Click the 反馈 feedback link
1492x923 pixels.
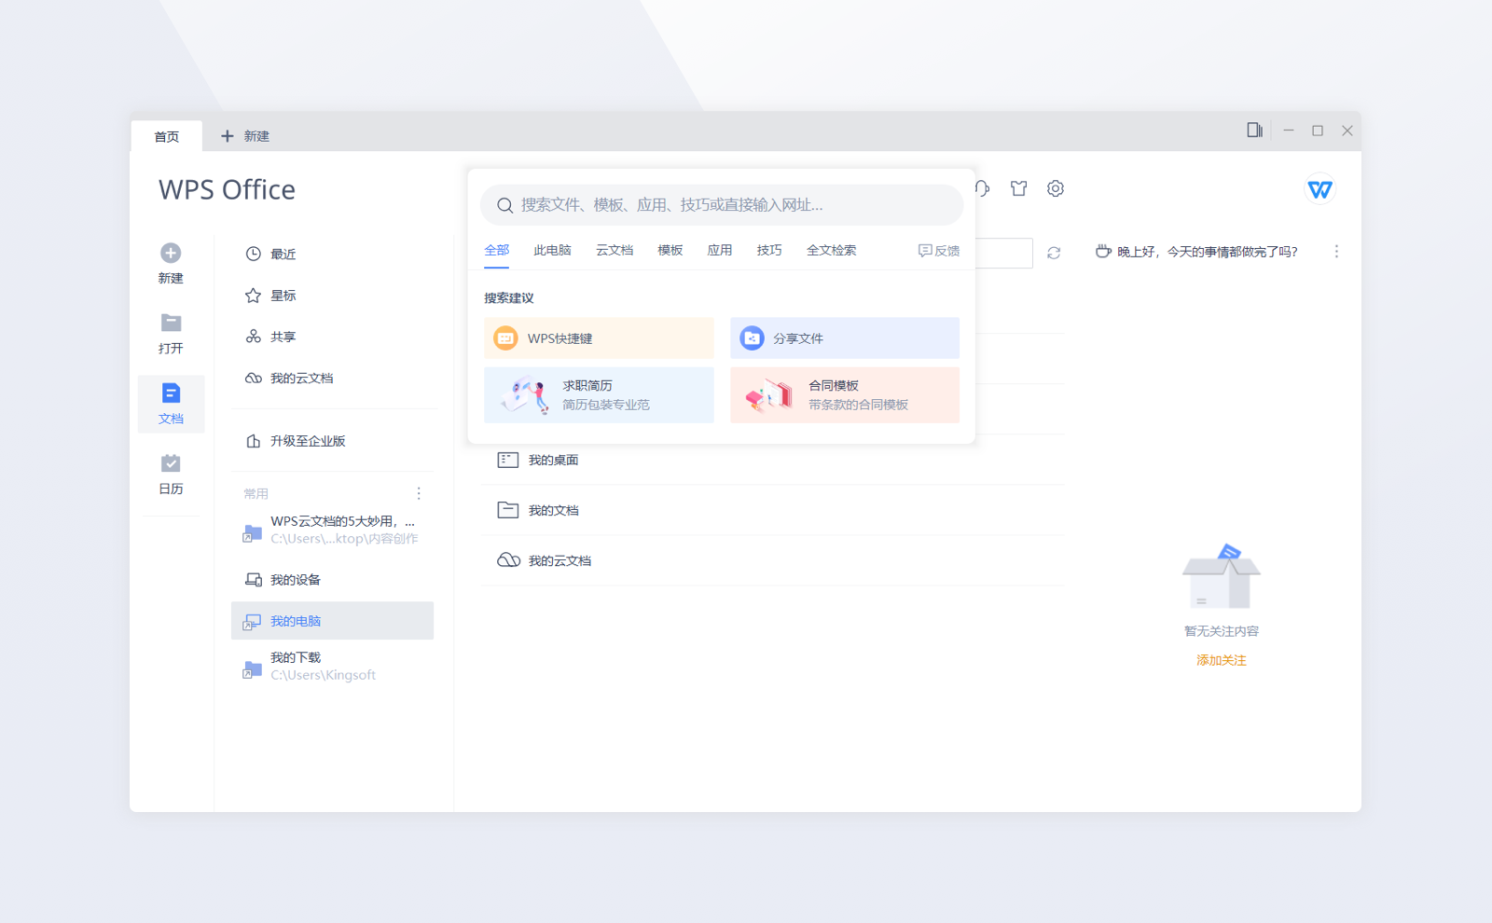[x=939, y=251]
